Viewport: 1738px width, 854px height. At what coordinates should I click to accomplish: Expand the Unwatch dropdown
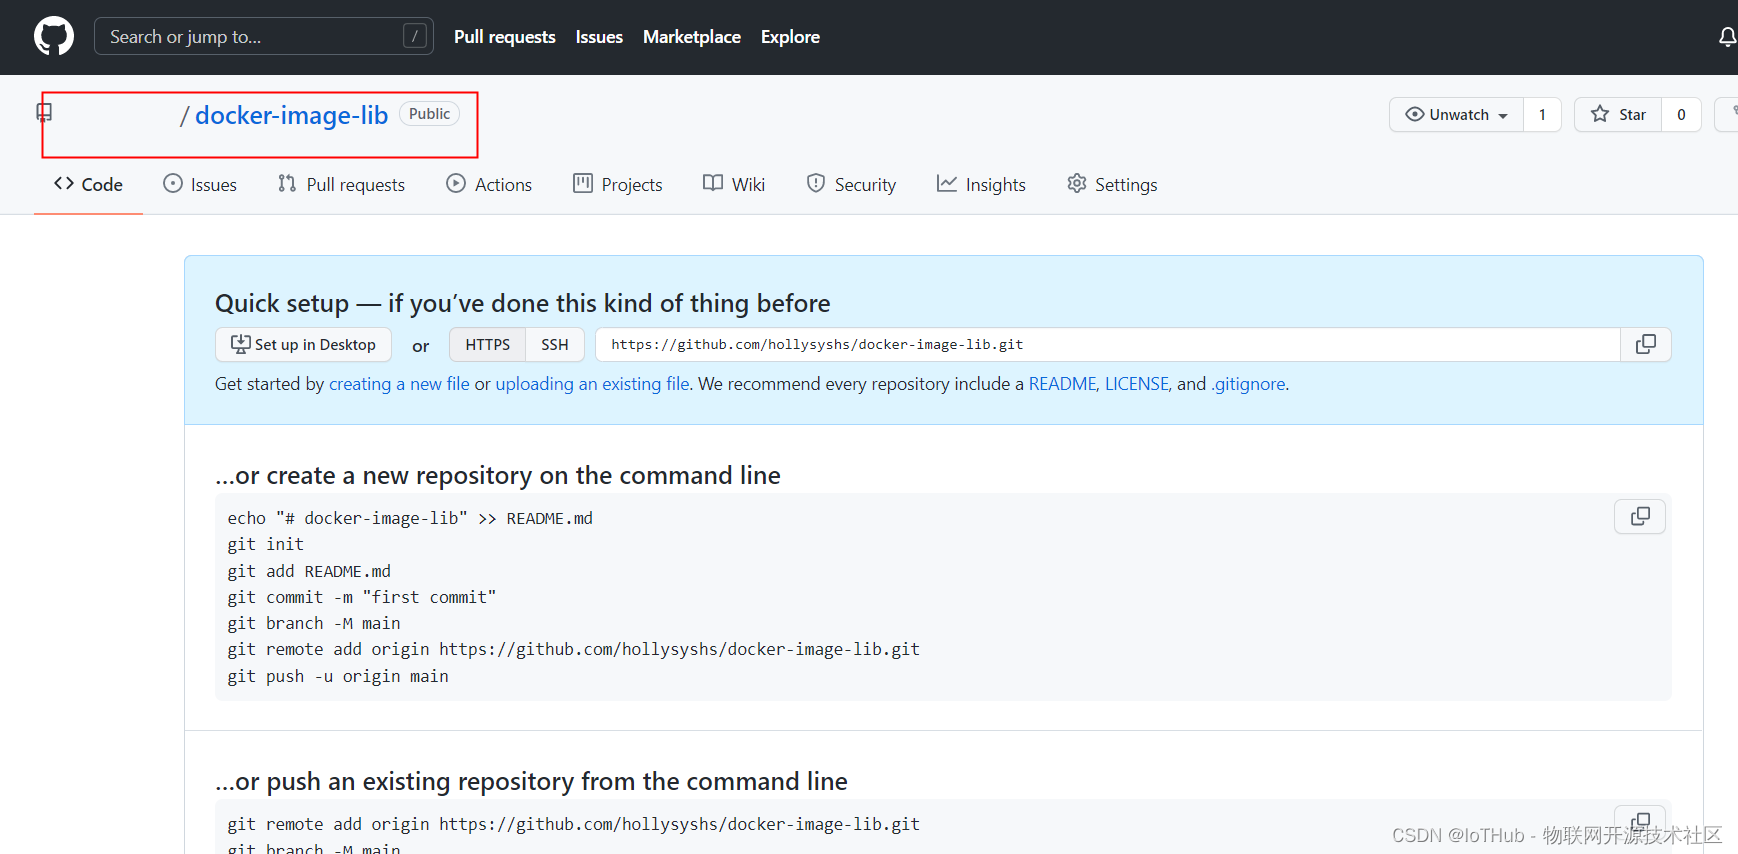point(1456,114)
